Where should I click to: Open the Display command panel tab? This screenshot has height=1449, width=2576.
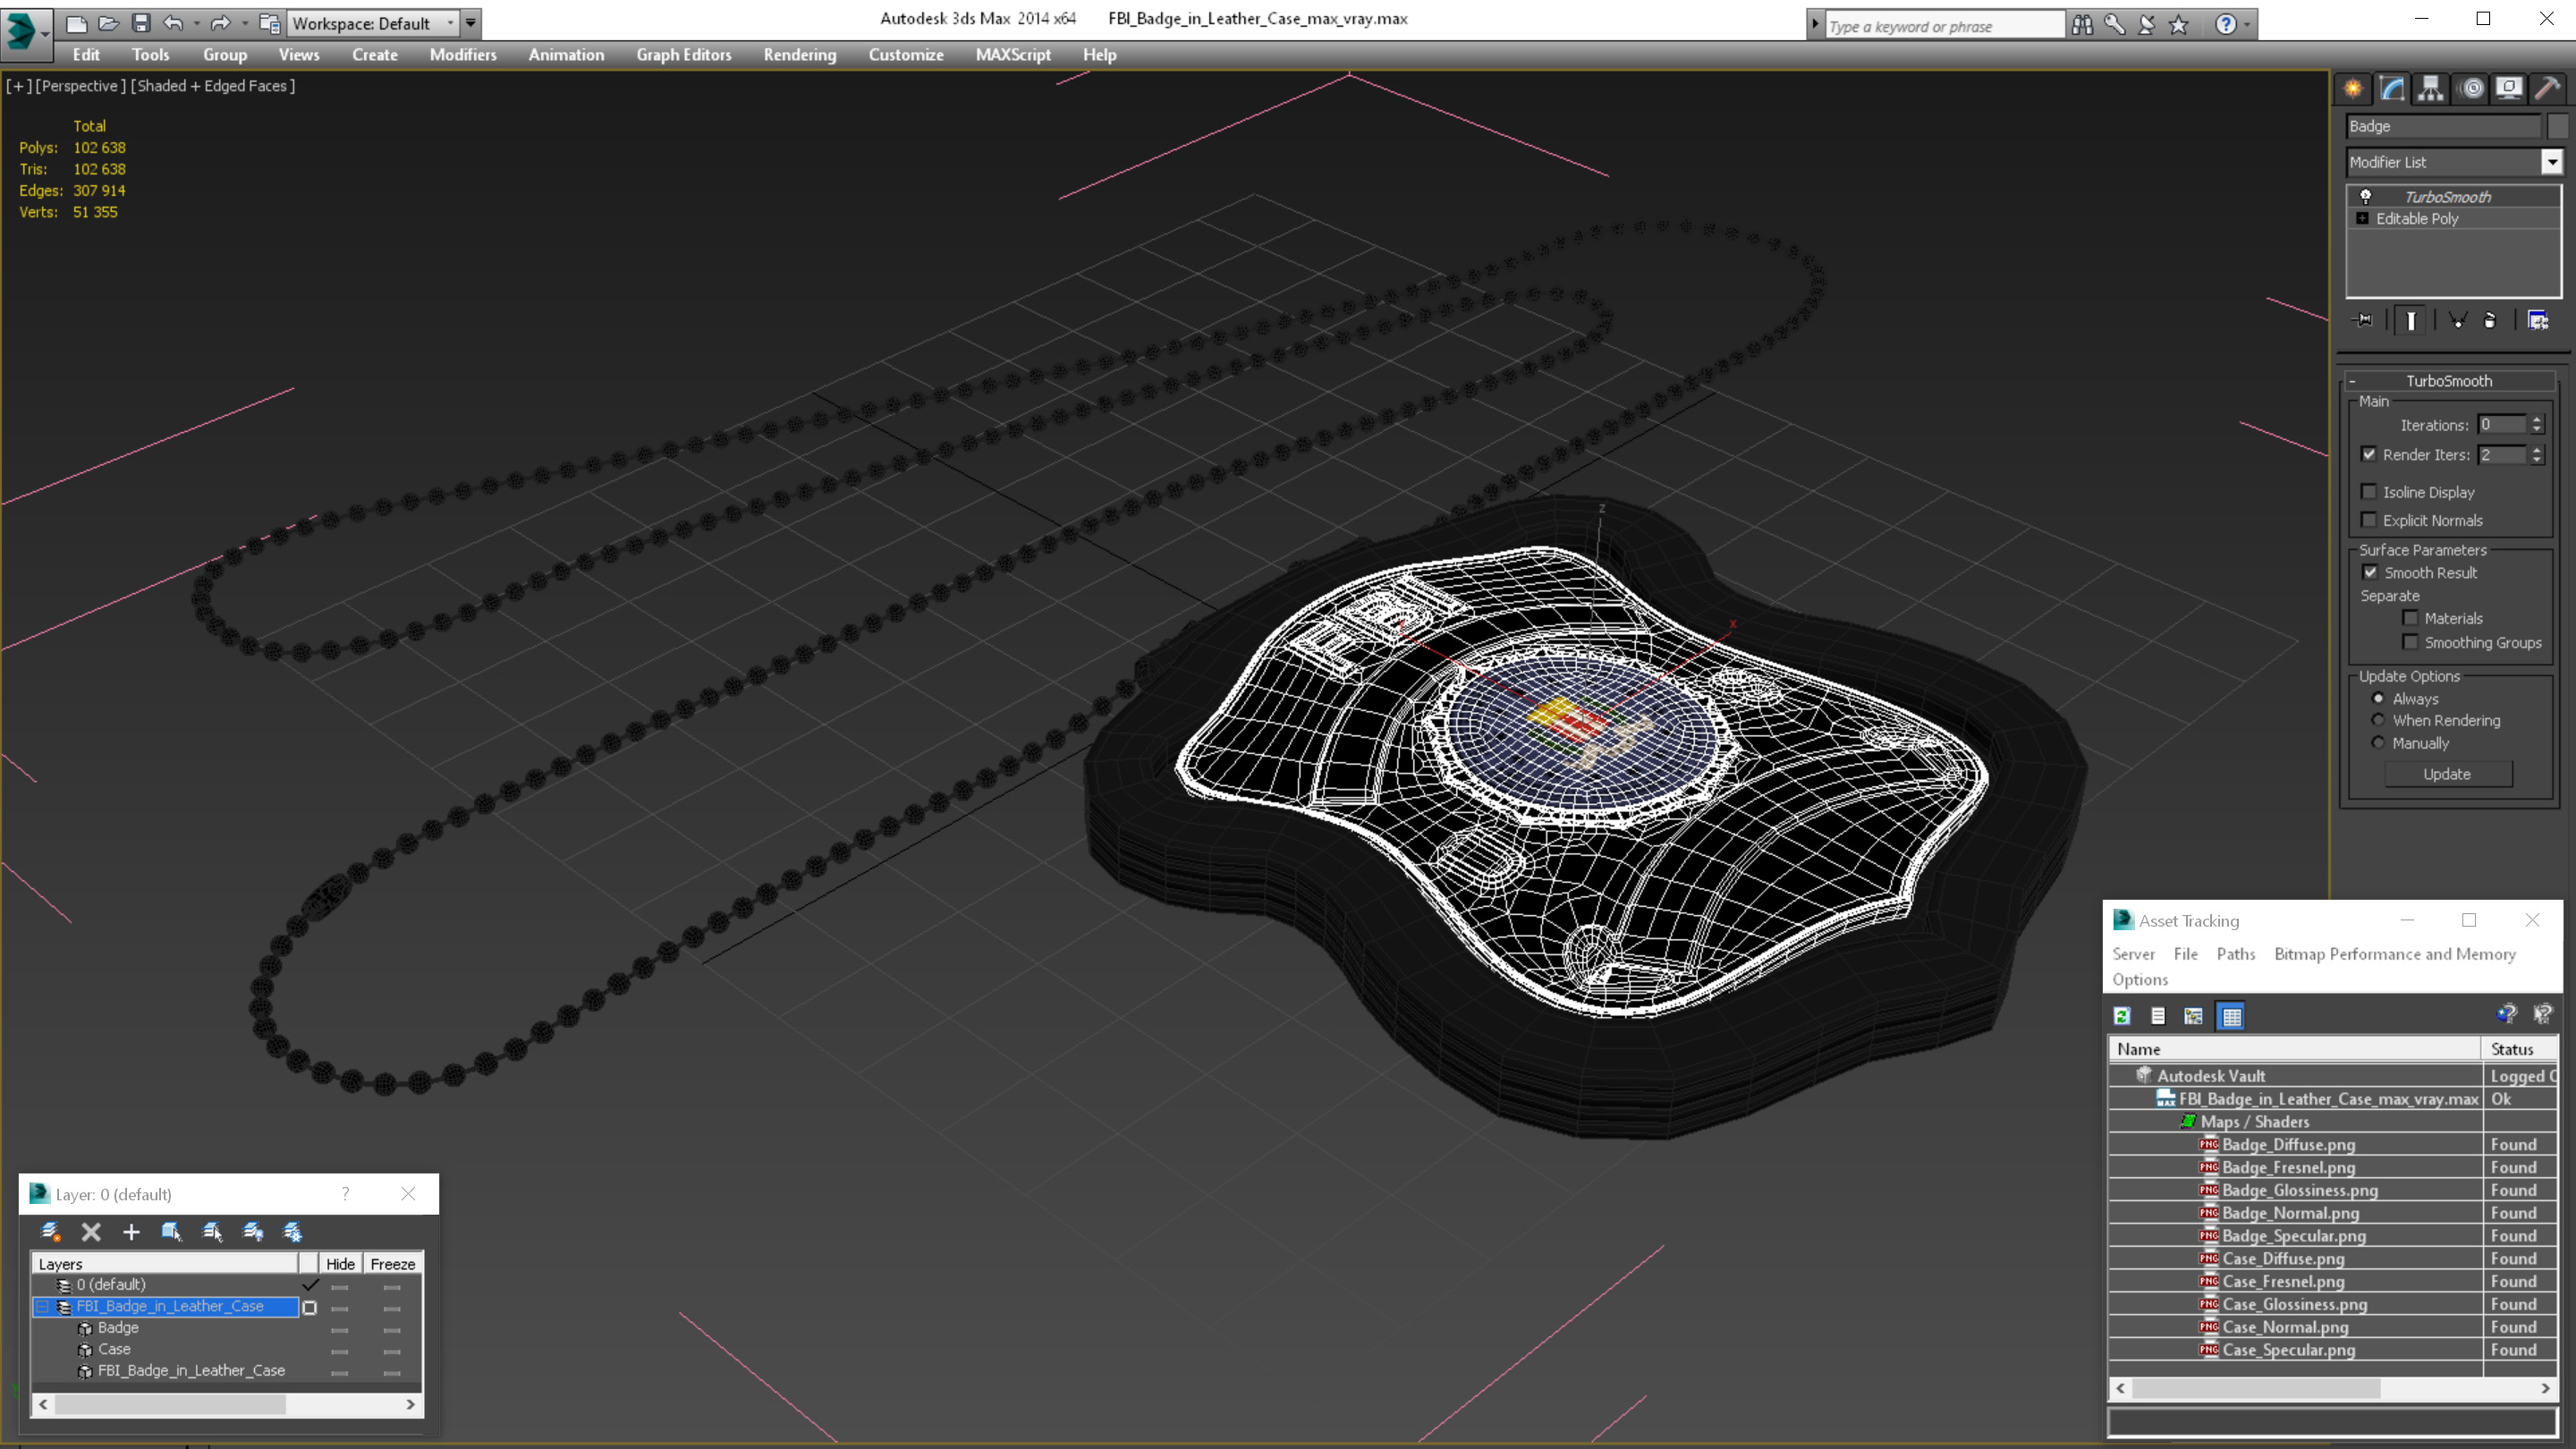point(2509,89)
